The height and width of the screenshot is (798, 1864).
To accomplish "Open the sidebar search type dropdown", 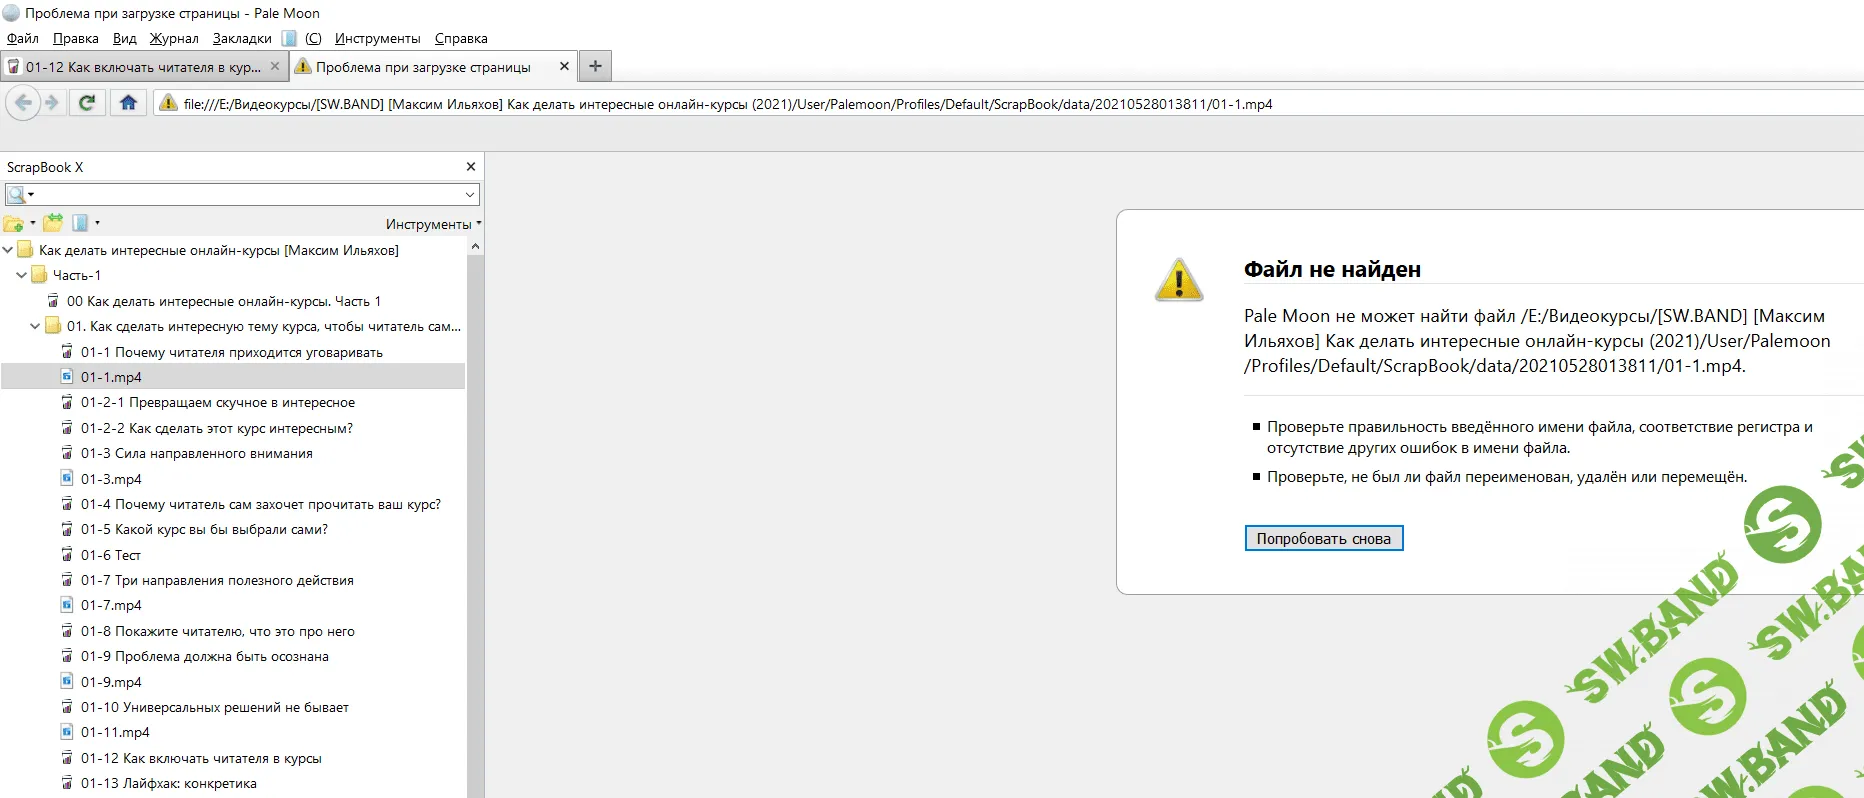I will coord(21,194).
